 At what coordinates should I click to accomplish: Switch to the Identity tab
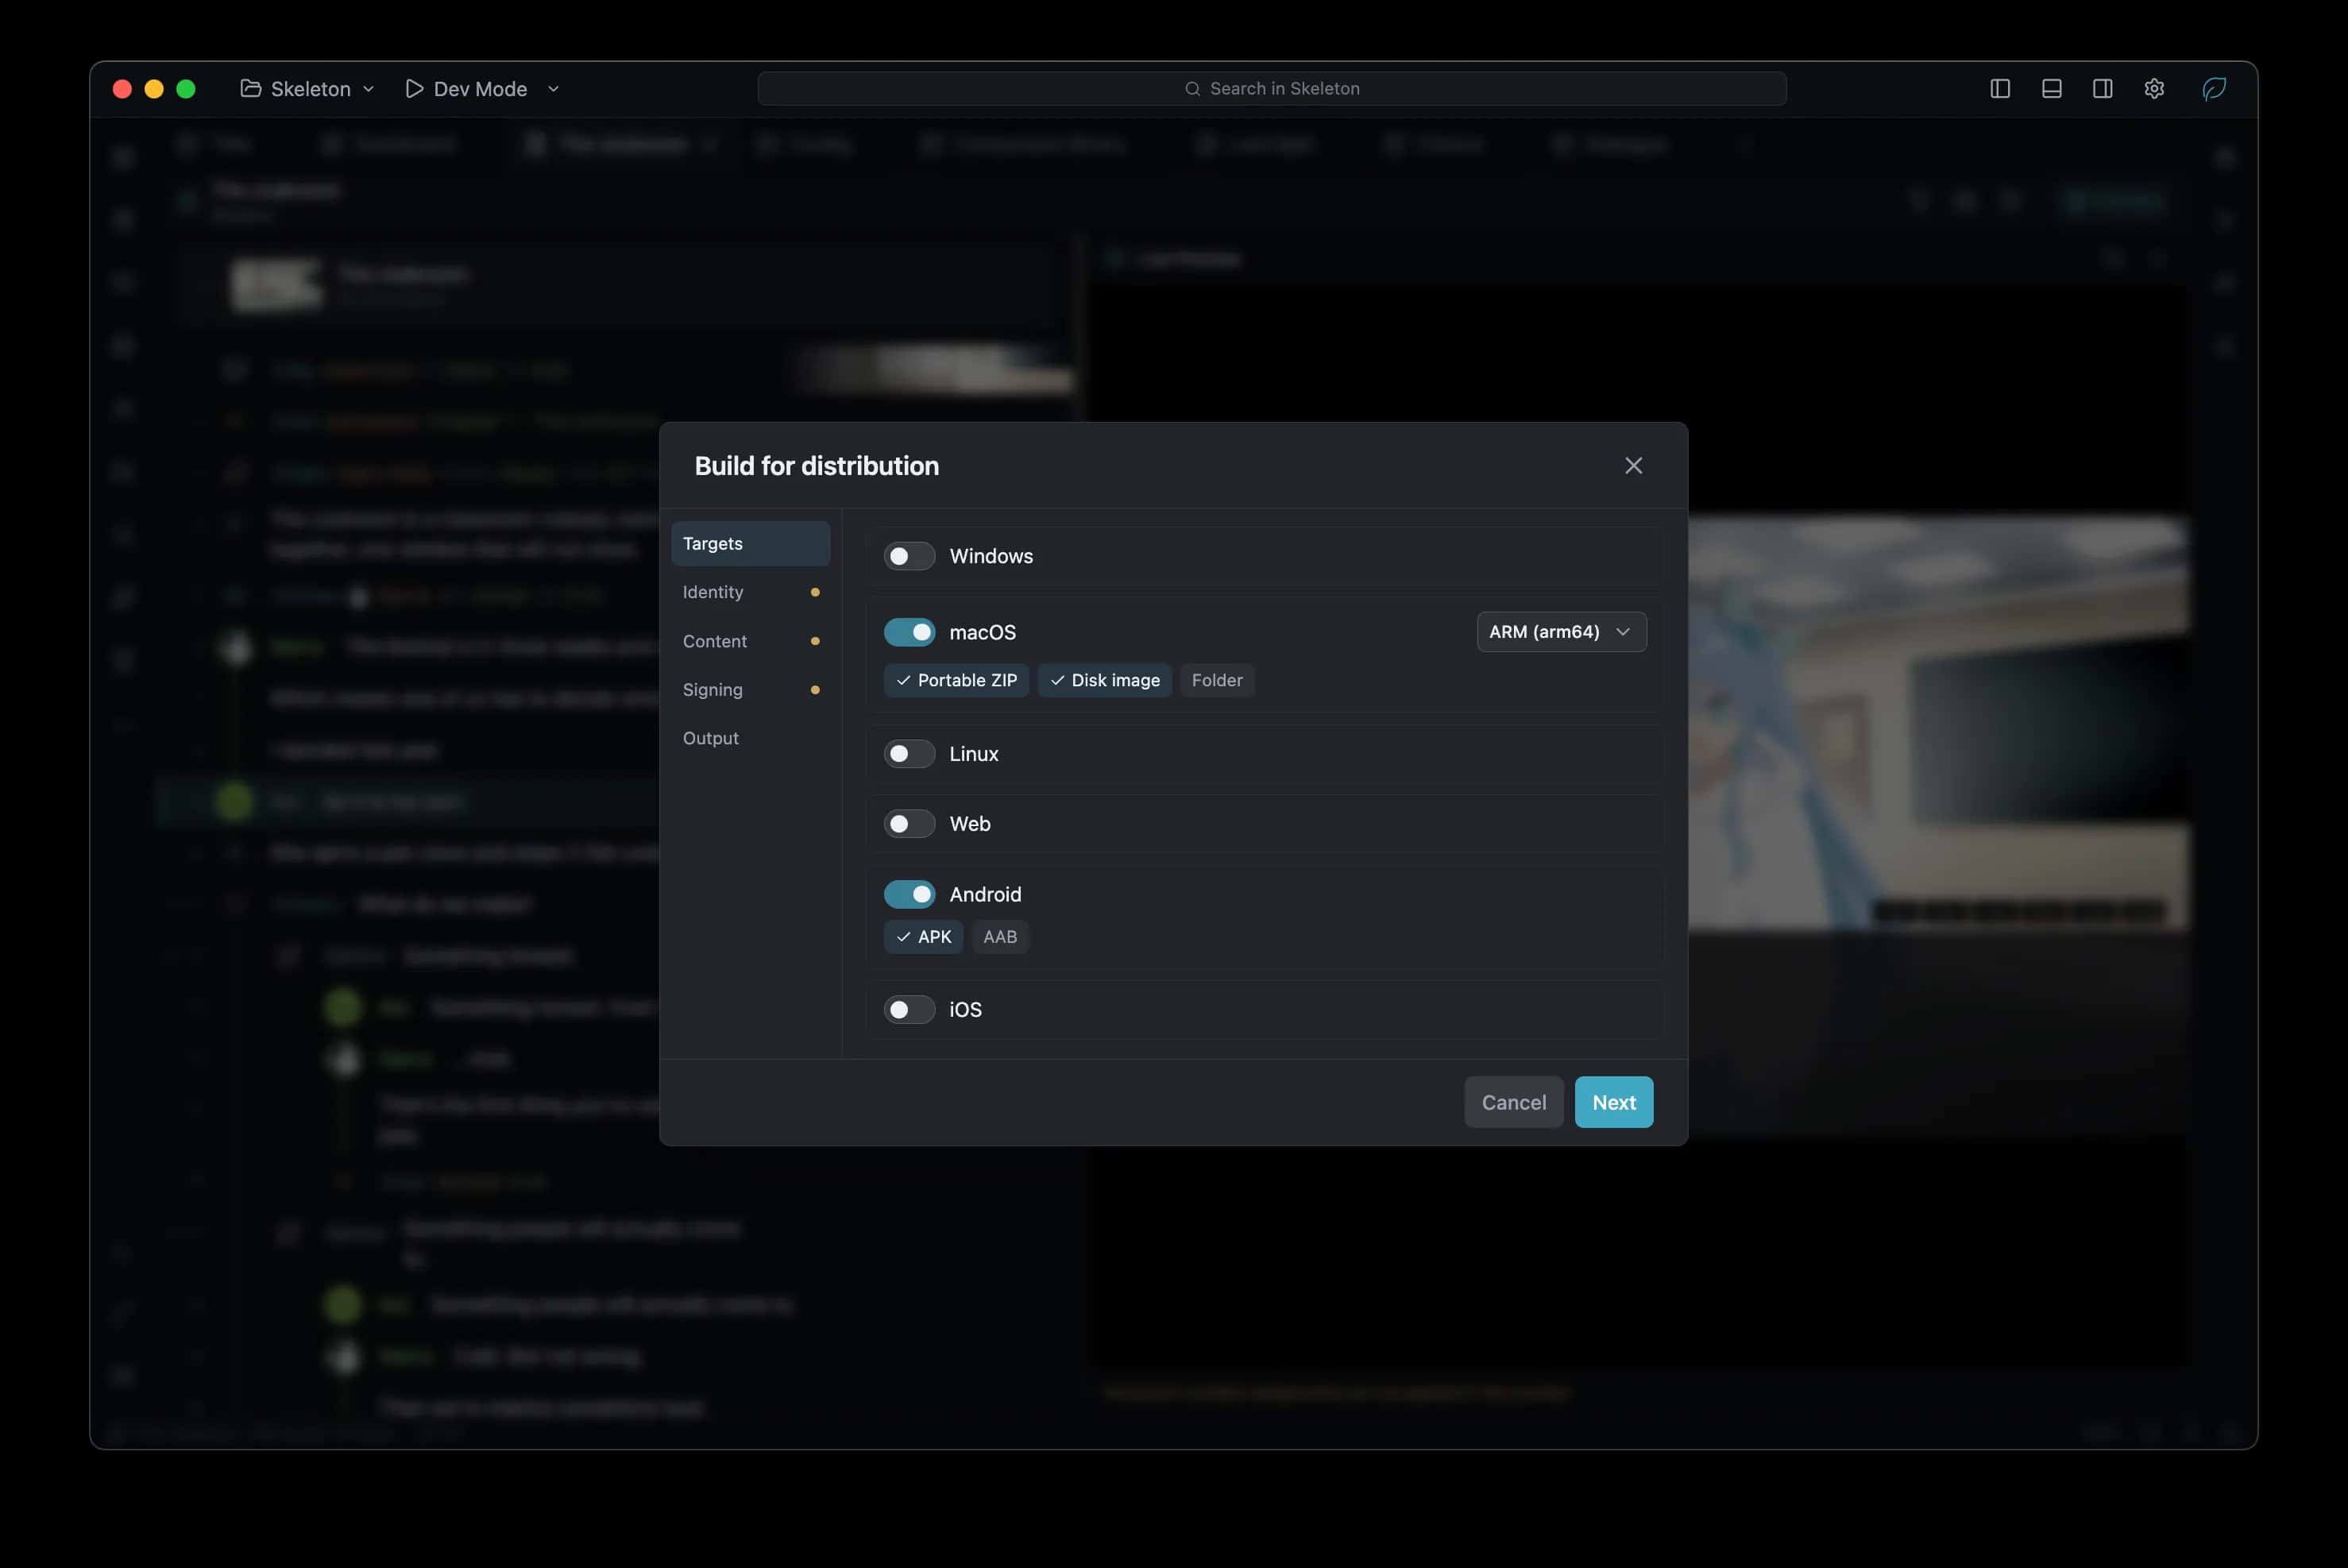click(x=750, y=592)
